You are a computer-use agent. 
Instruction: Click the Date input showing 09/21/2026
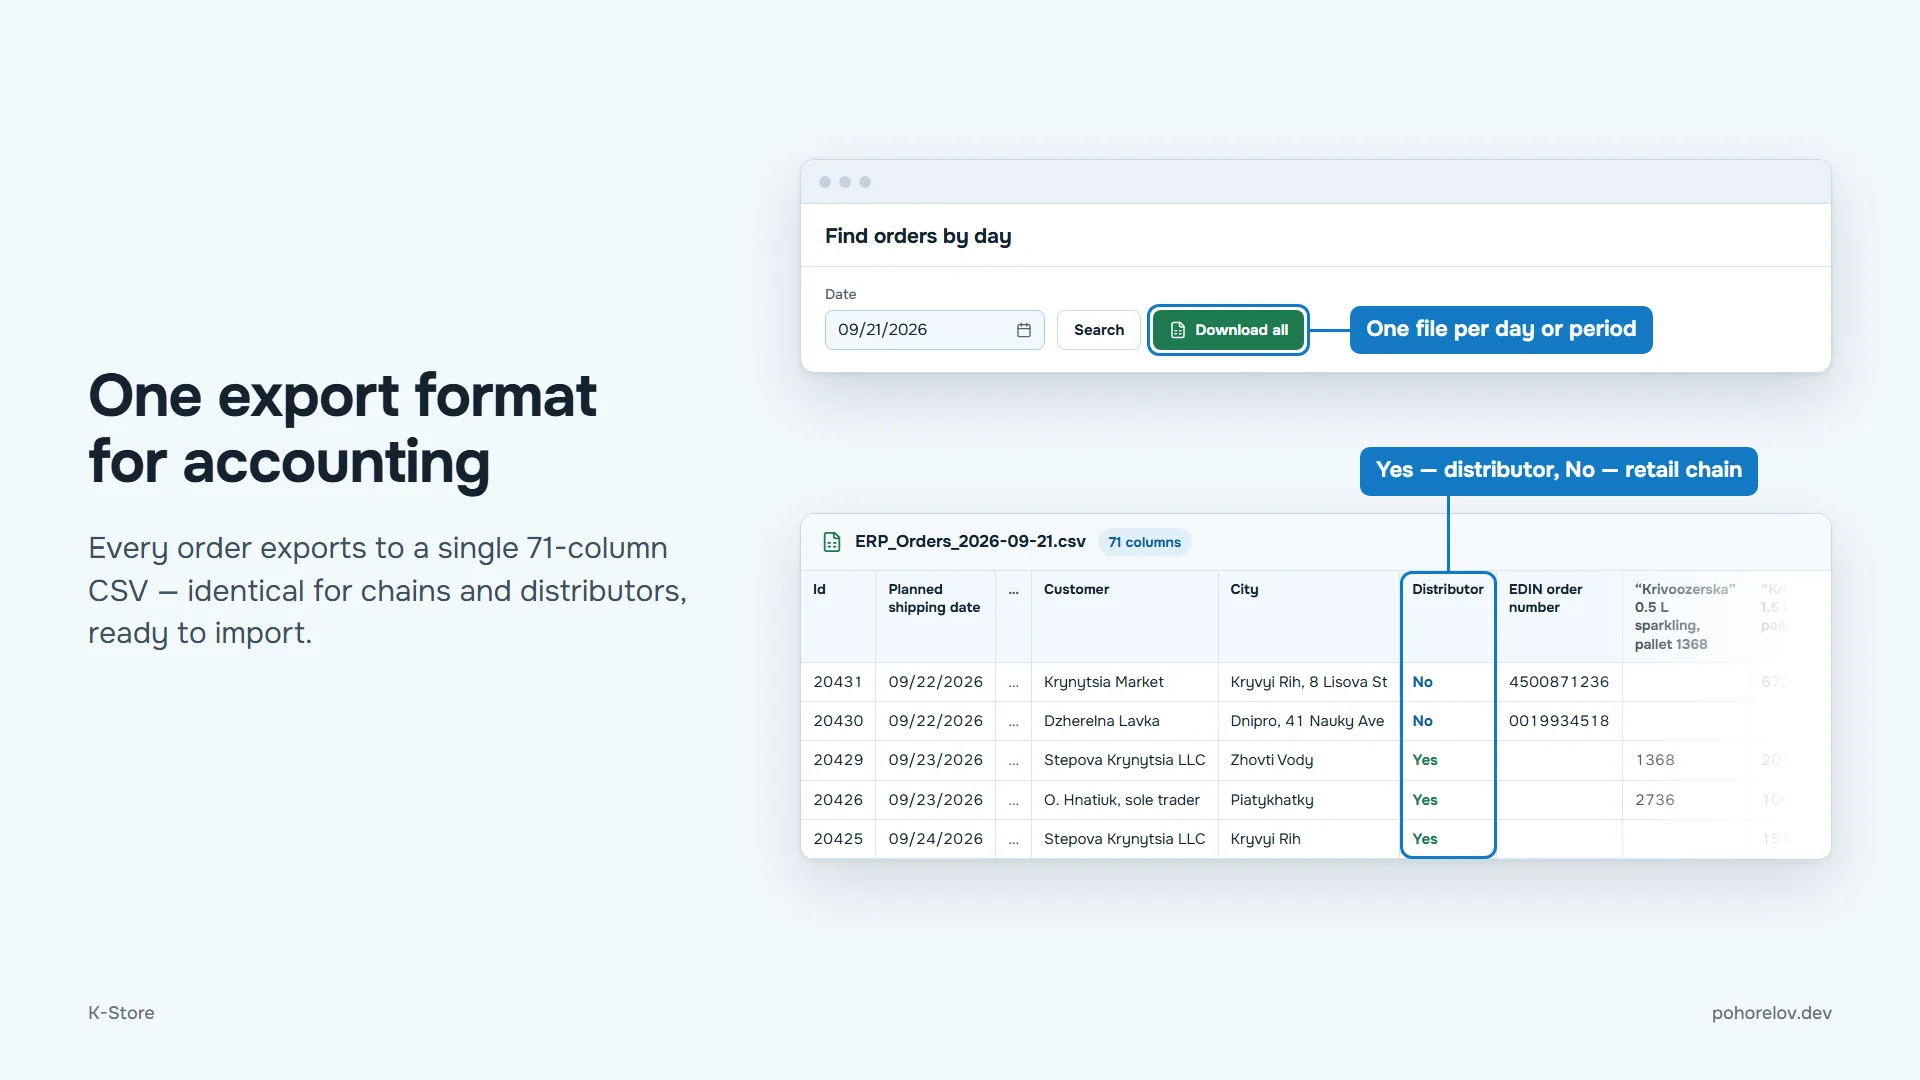pyautogui.click(x=934, y=330)
